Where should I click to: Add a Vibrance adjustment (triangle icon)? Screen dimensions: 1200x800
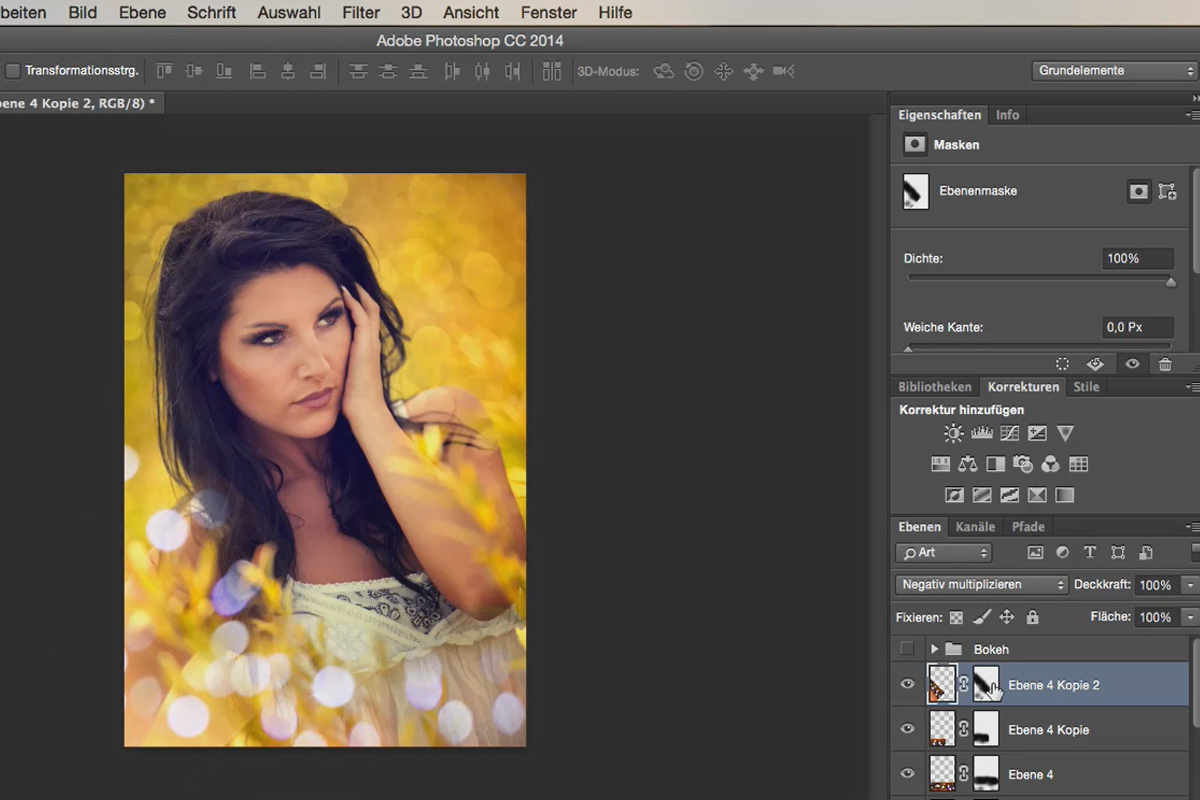[x=1065, y=434]
